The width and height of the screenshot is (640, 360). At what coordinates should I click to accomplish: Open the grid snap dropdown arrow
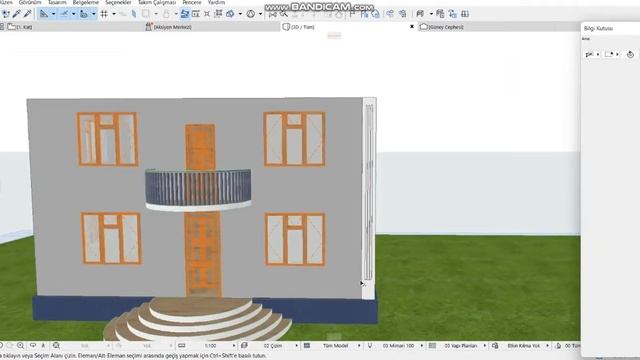pyautogui.click(x=114, y=14)
